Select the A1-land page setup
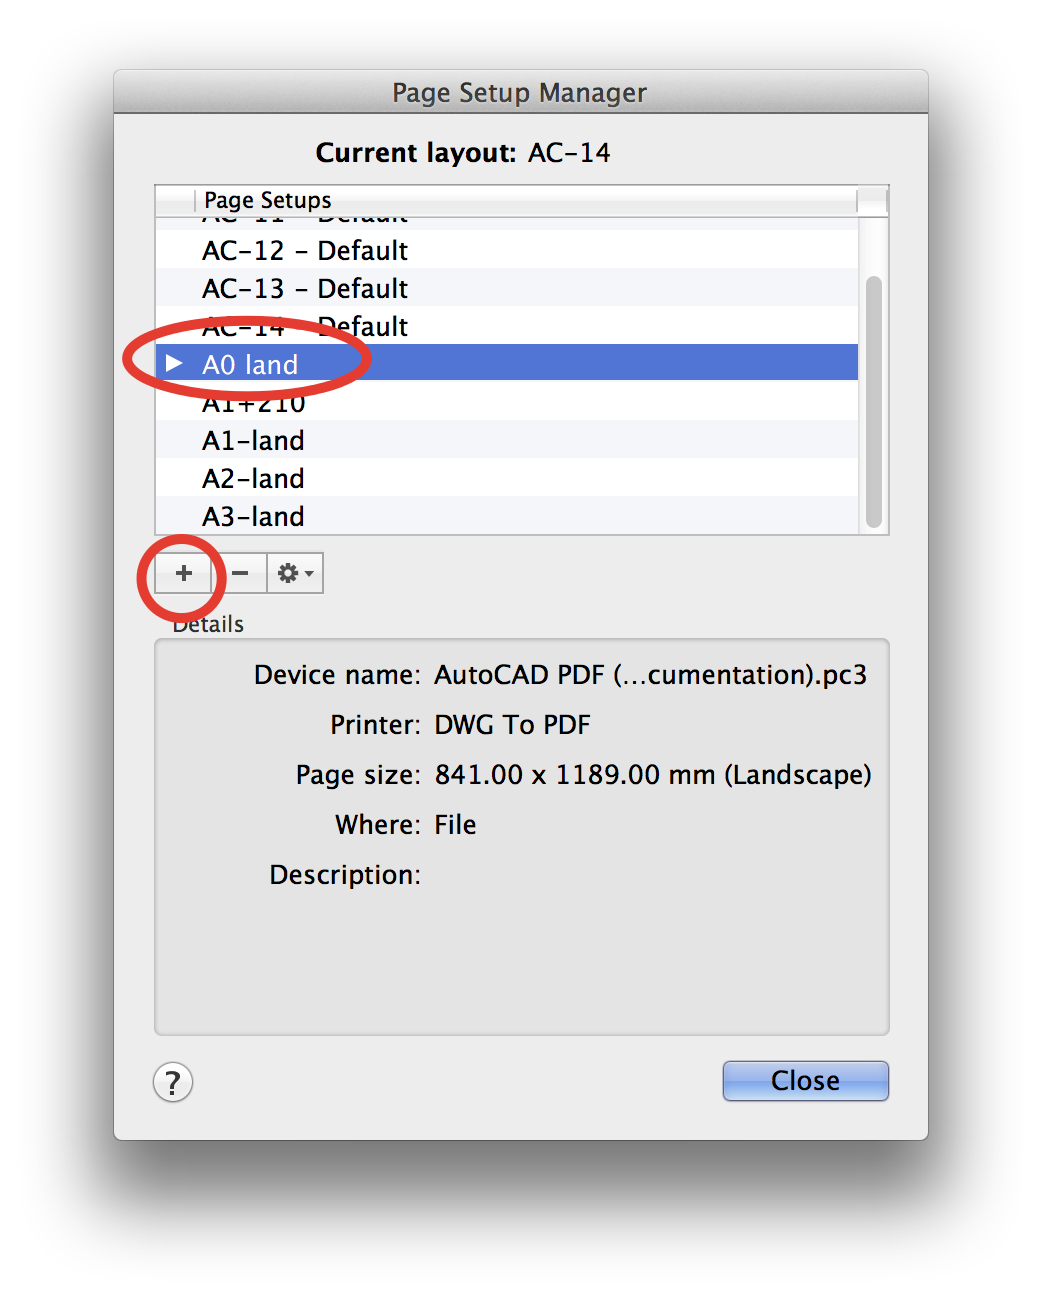 253,440
